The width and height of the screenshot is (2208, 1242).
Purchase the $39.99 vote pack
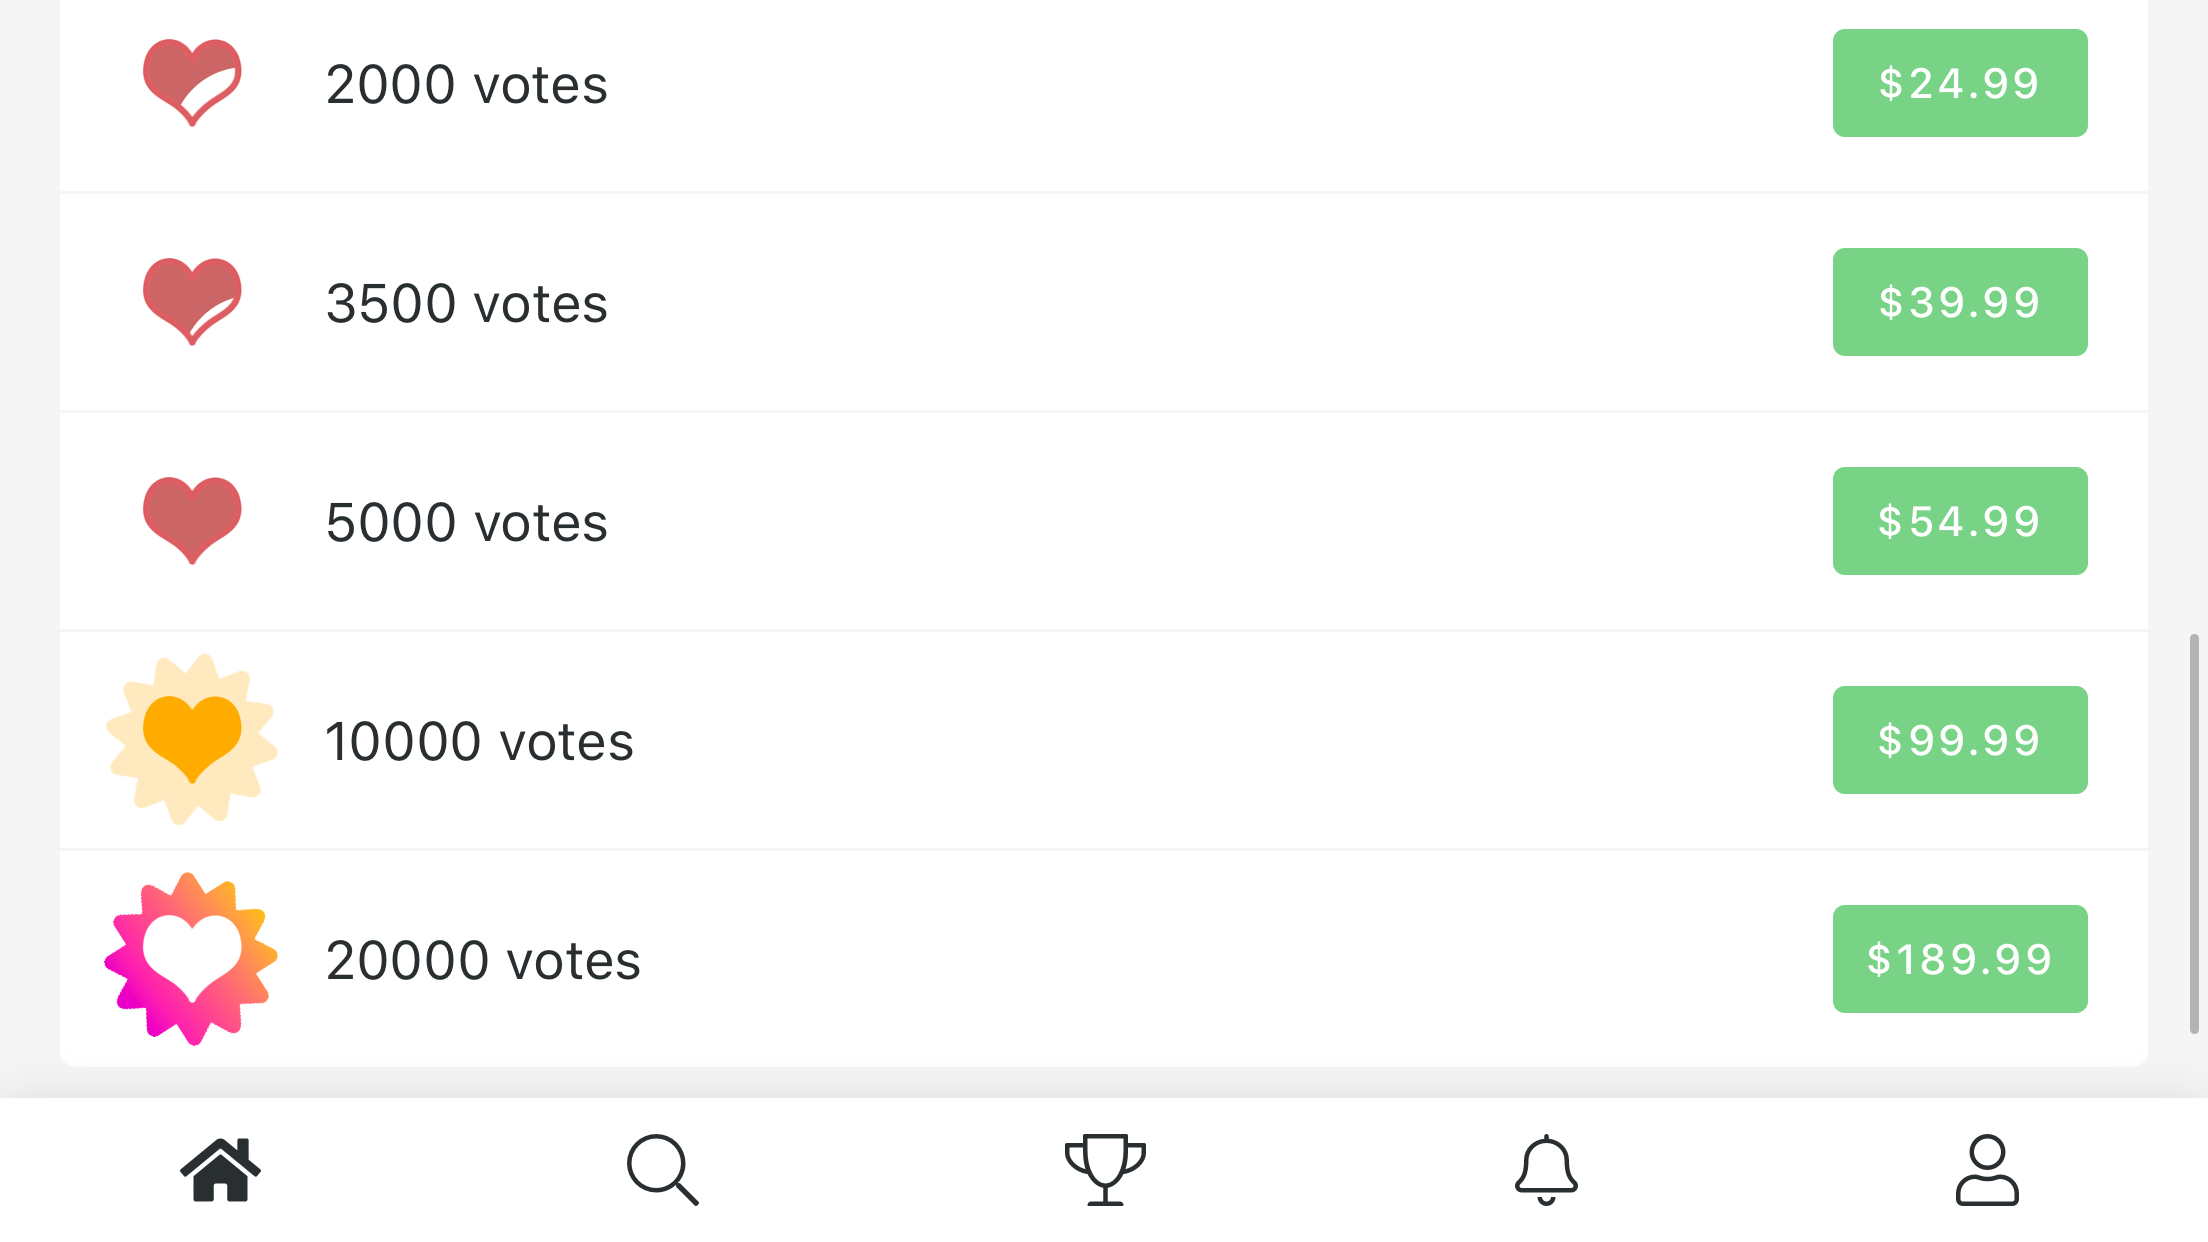click(x=1959, y=302)
